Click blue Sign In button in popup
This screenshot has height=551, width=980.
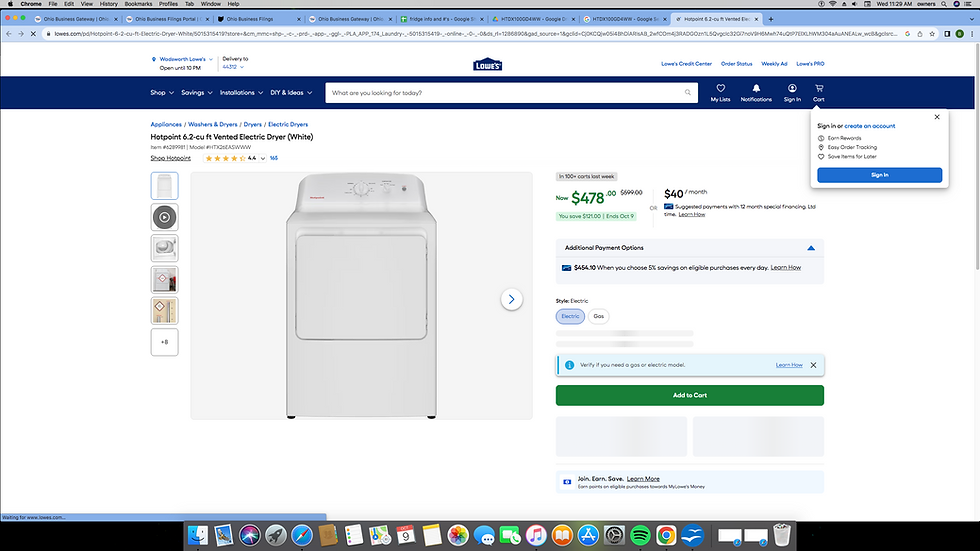point(879,175)
